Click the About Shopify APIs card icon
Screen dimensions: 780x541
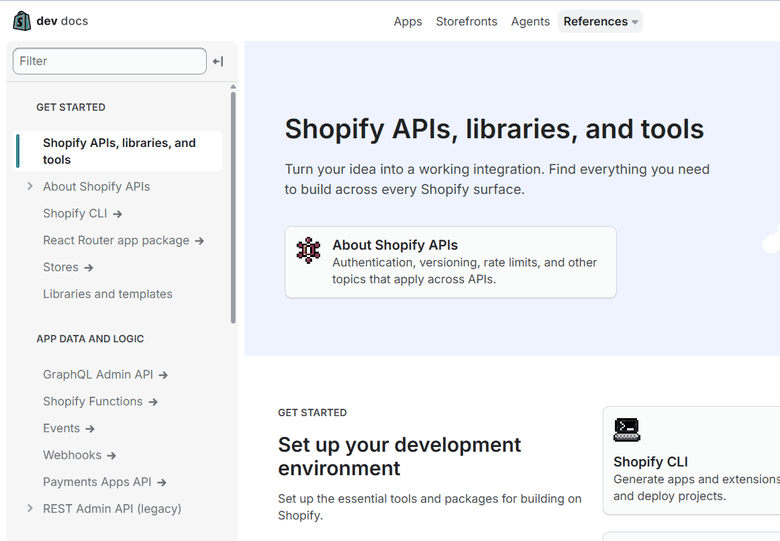coord(308,250)
